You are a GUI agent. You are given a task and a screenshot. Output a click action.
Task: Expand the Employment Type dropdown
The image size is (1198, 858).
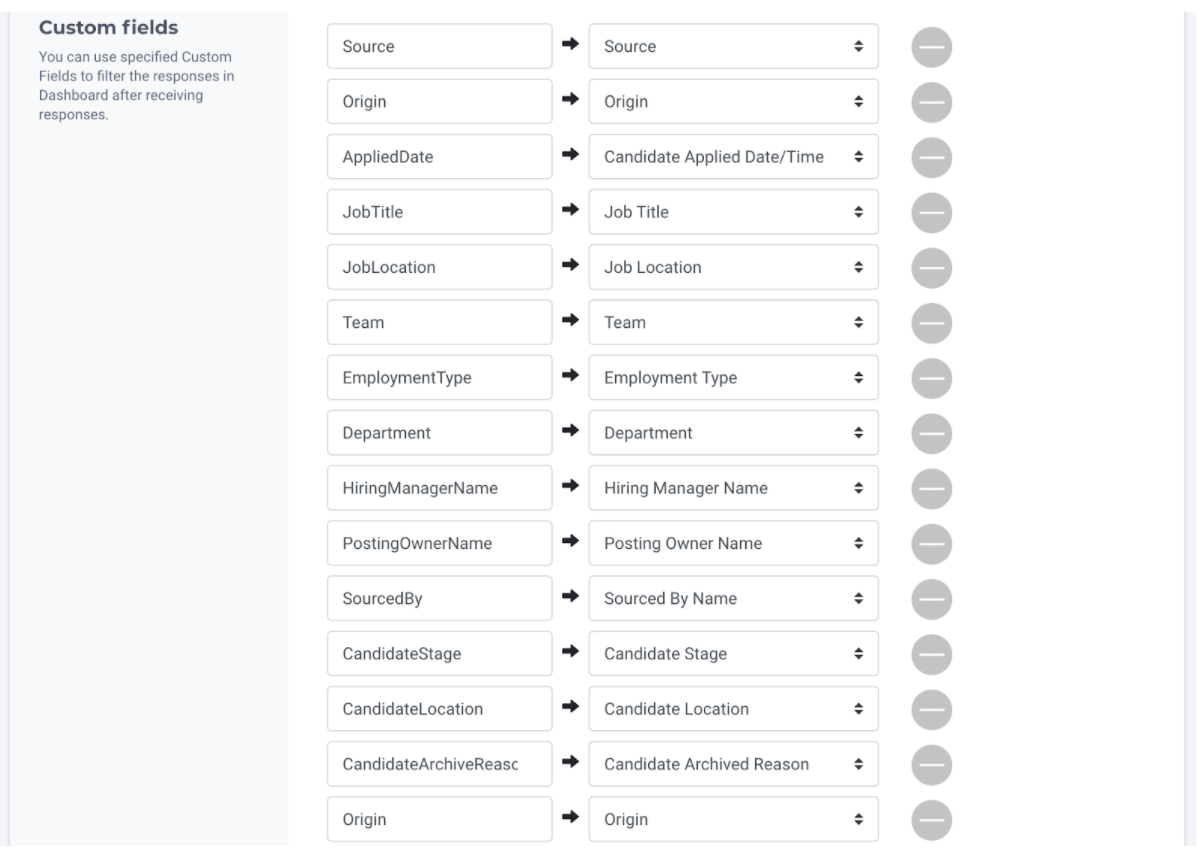[x=733, y=377]
